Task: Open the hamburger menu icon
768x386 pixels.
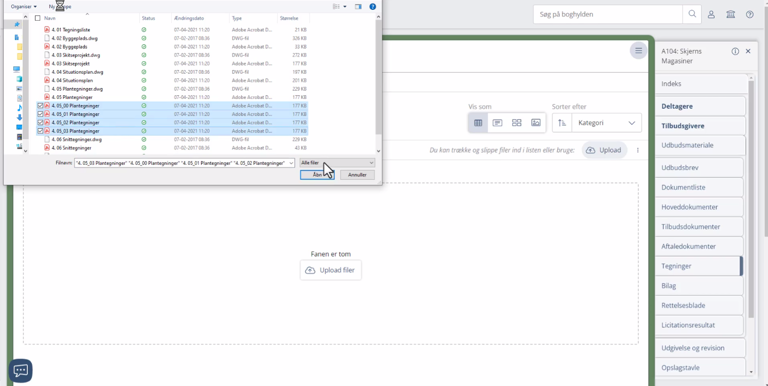Action: (x=638, y=50)
